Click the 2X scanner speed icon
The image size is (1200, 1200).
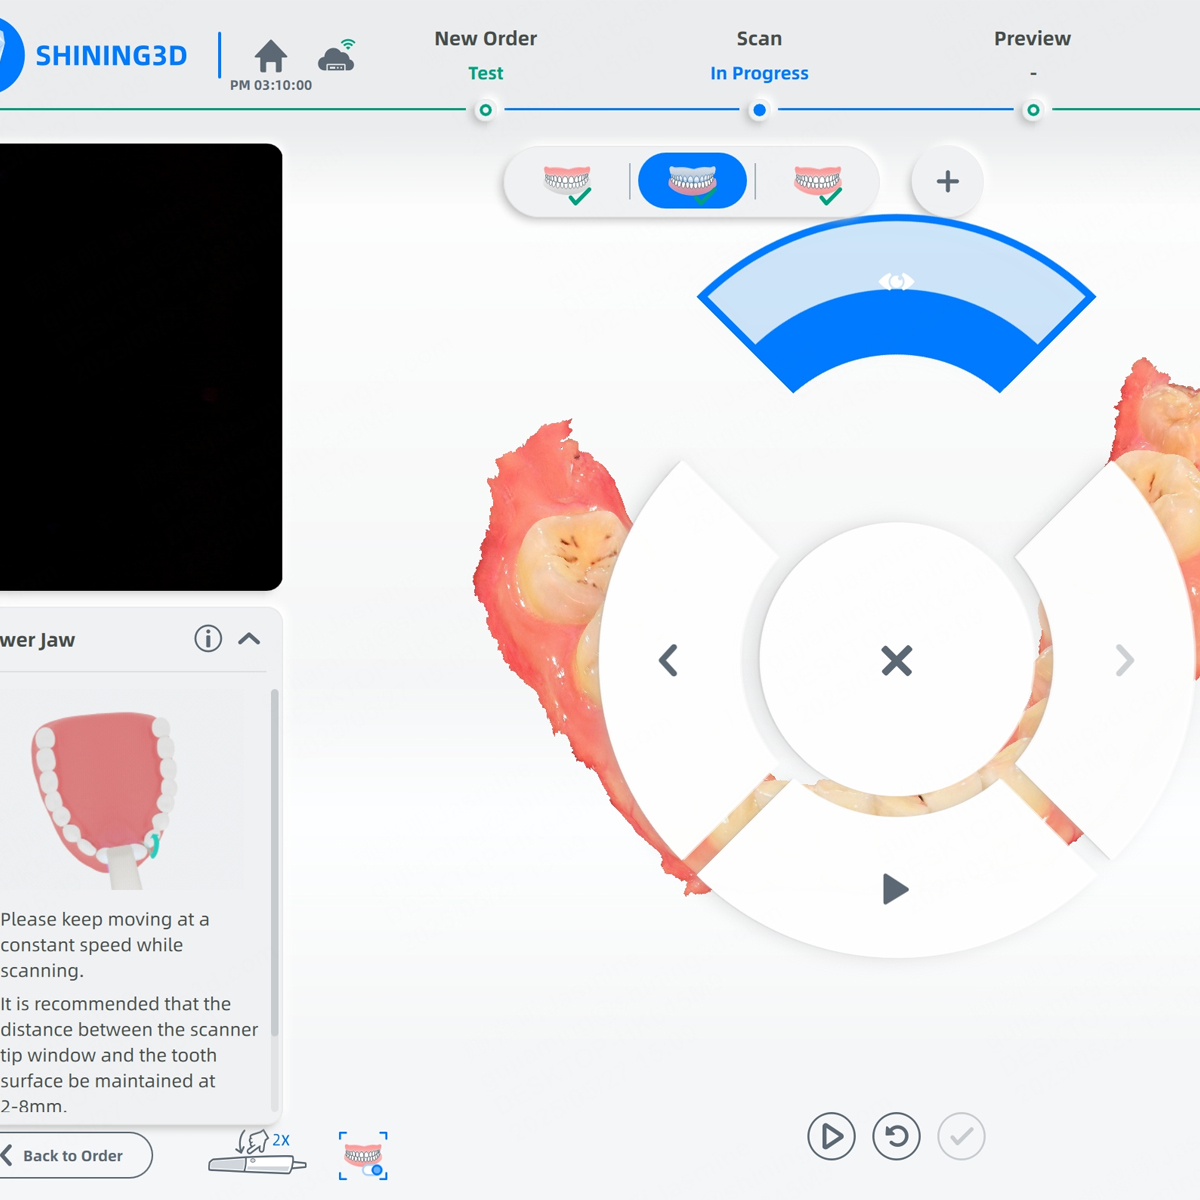258,1154
